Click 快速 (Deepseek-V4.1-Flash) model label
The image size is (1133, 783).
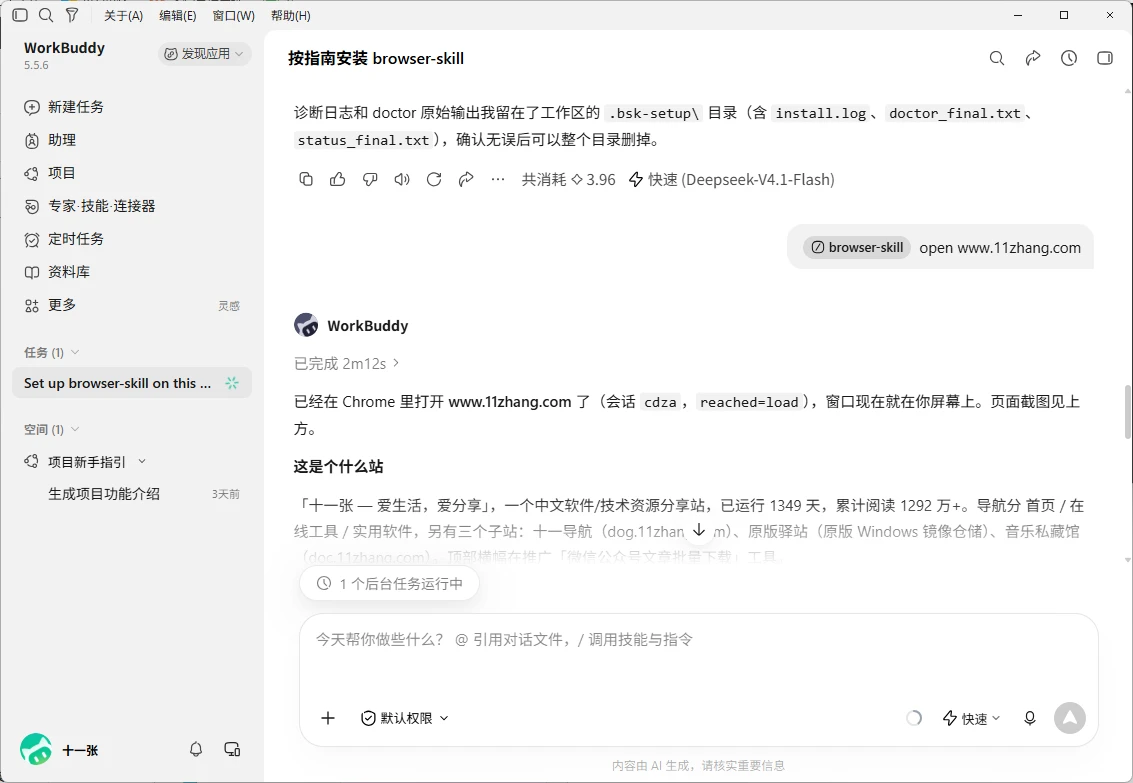(x=731, y=179)
